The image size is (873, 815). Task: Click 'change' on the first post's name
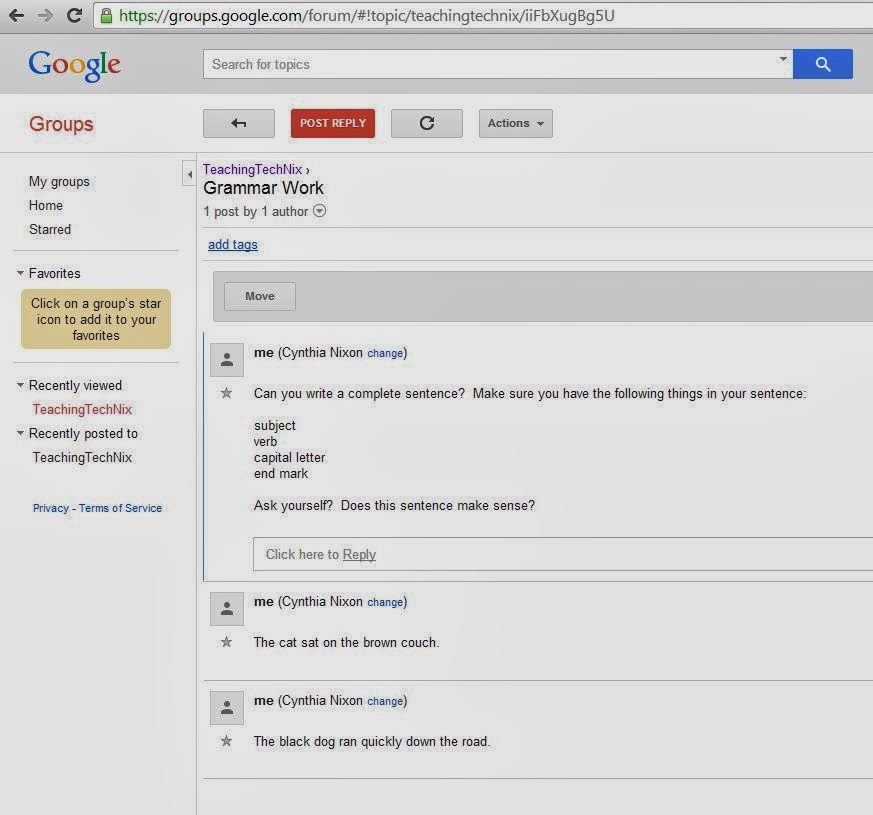tap(385, 354)
